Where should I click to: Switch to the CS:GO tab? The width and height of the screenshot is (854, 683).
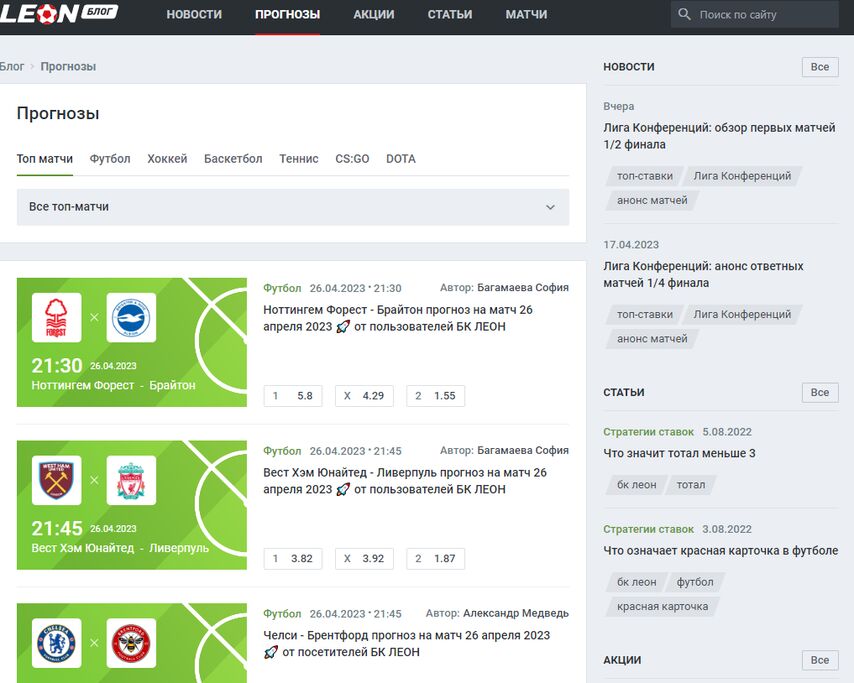(x=352, y=159)
